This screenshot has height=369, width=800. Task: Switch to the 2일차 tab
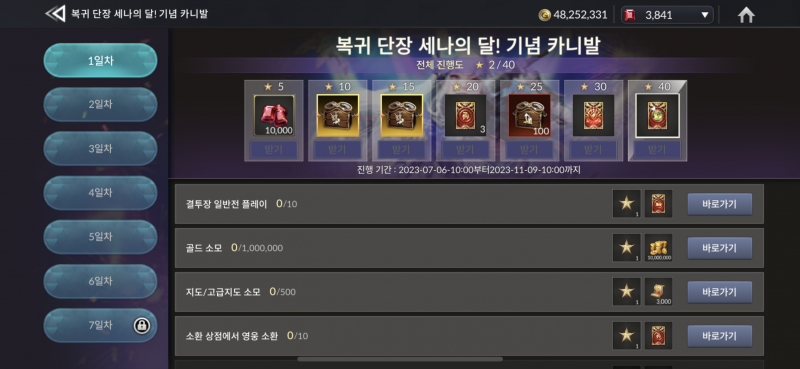pyautogui.click(x=101, y=105)
